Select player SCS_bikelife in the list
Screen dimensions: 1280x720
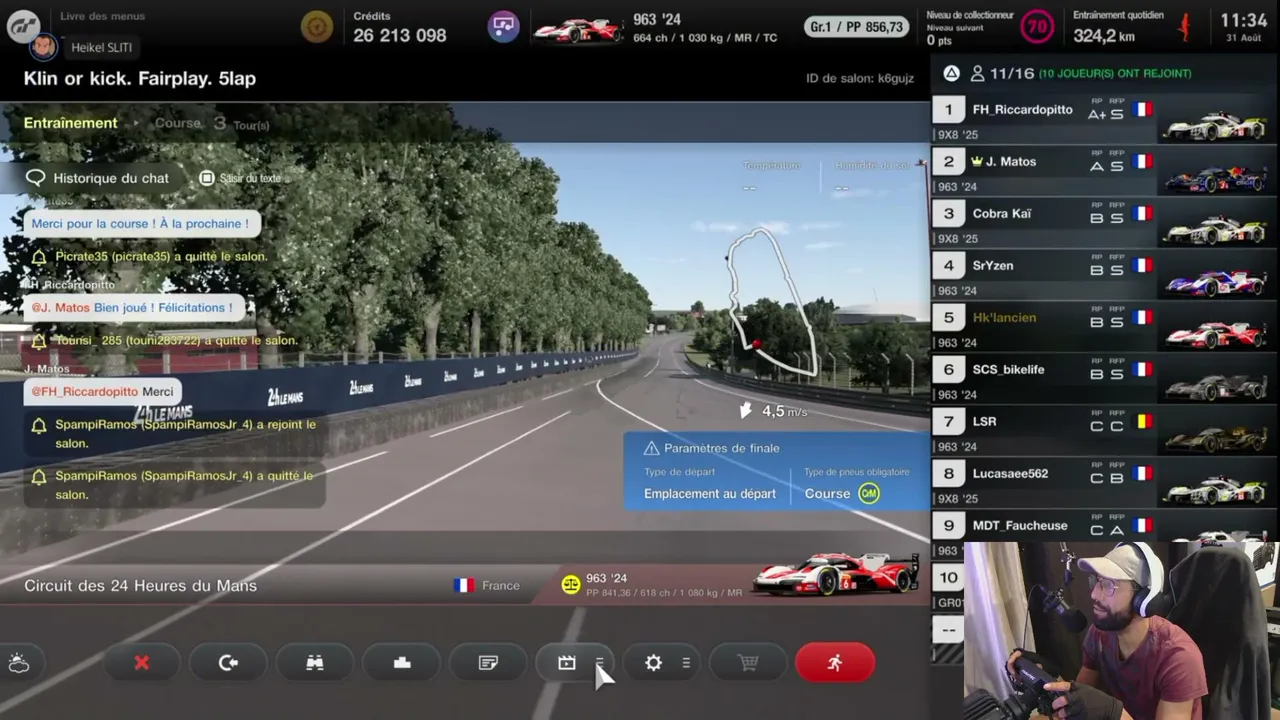(x=1105, y=379)
